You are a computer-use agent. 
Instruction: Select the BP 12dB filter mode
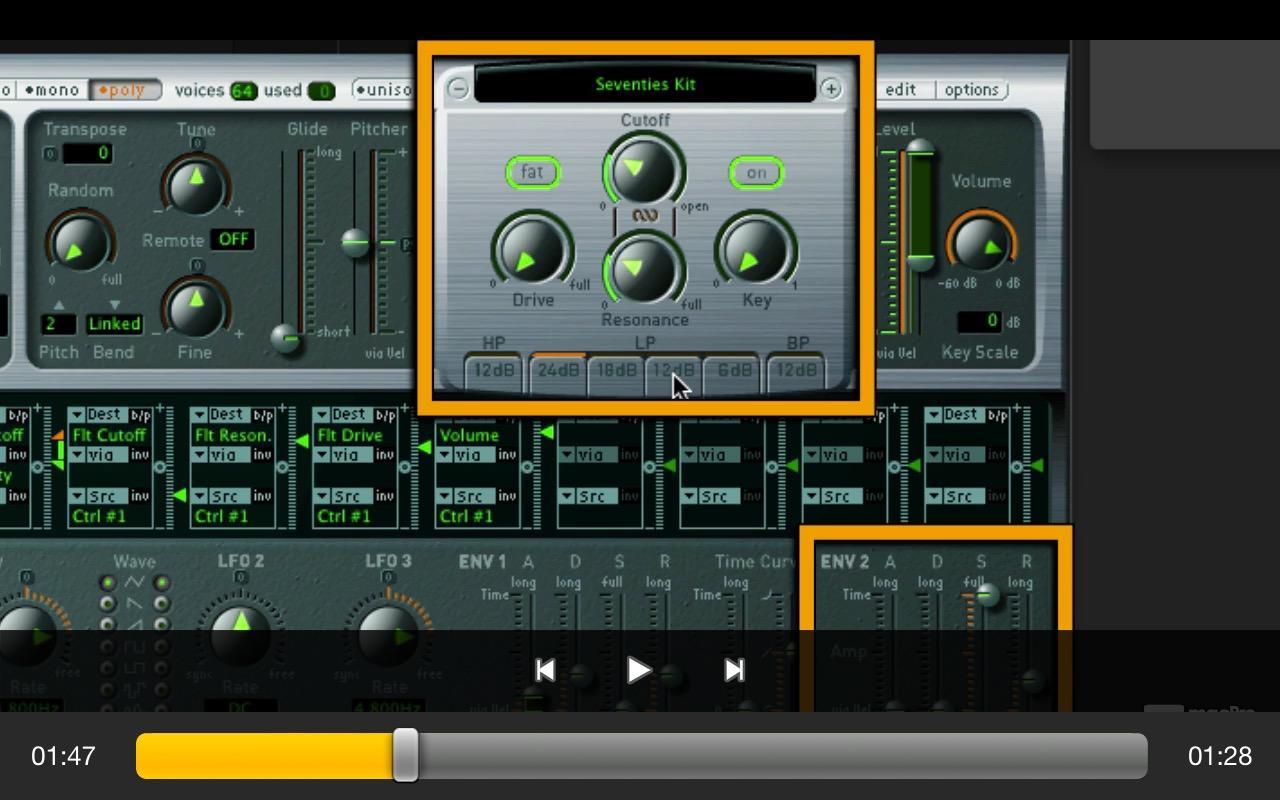(796, 371)
